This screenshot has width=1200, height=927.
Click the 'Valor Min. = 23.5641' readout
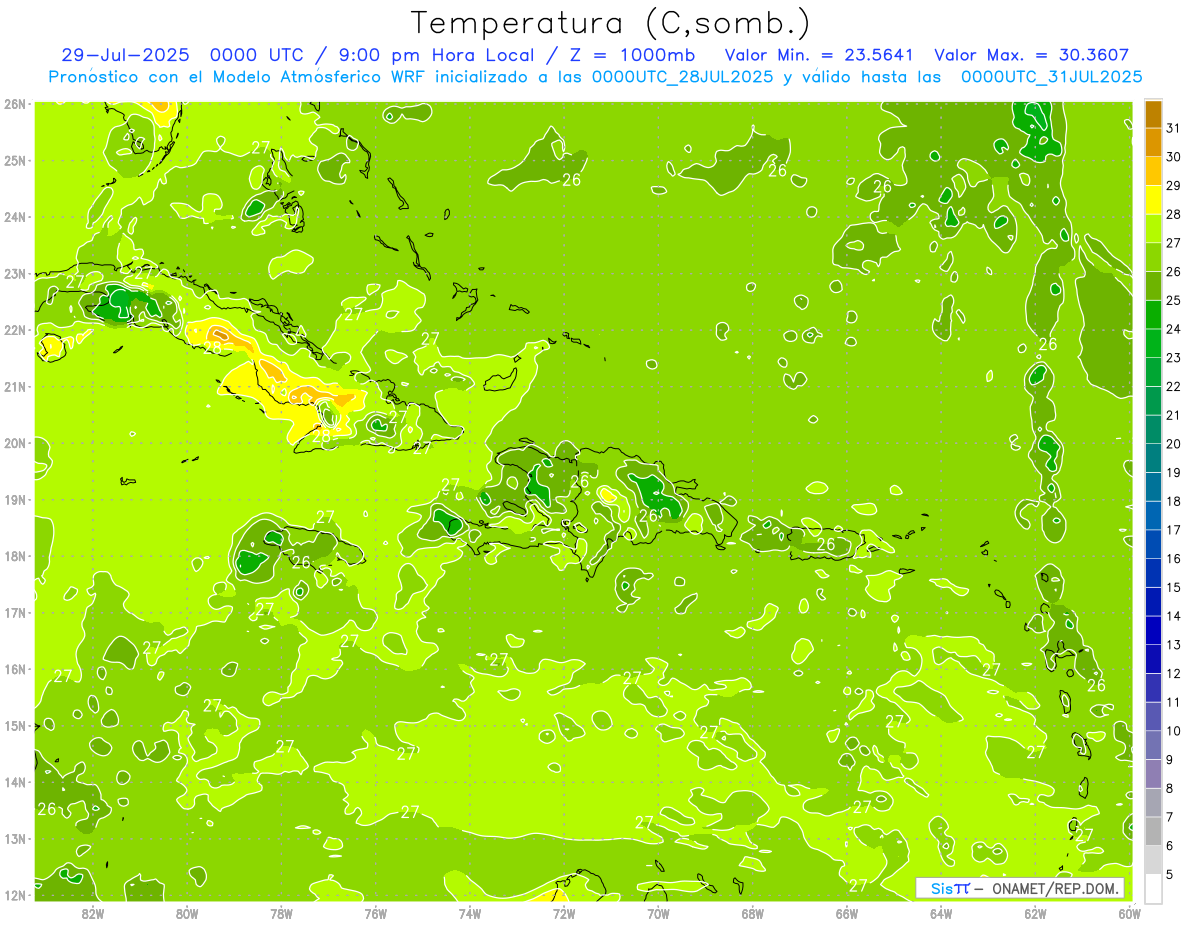(819, 55)
